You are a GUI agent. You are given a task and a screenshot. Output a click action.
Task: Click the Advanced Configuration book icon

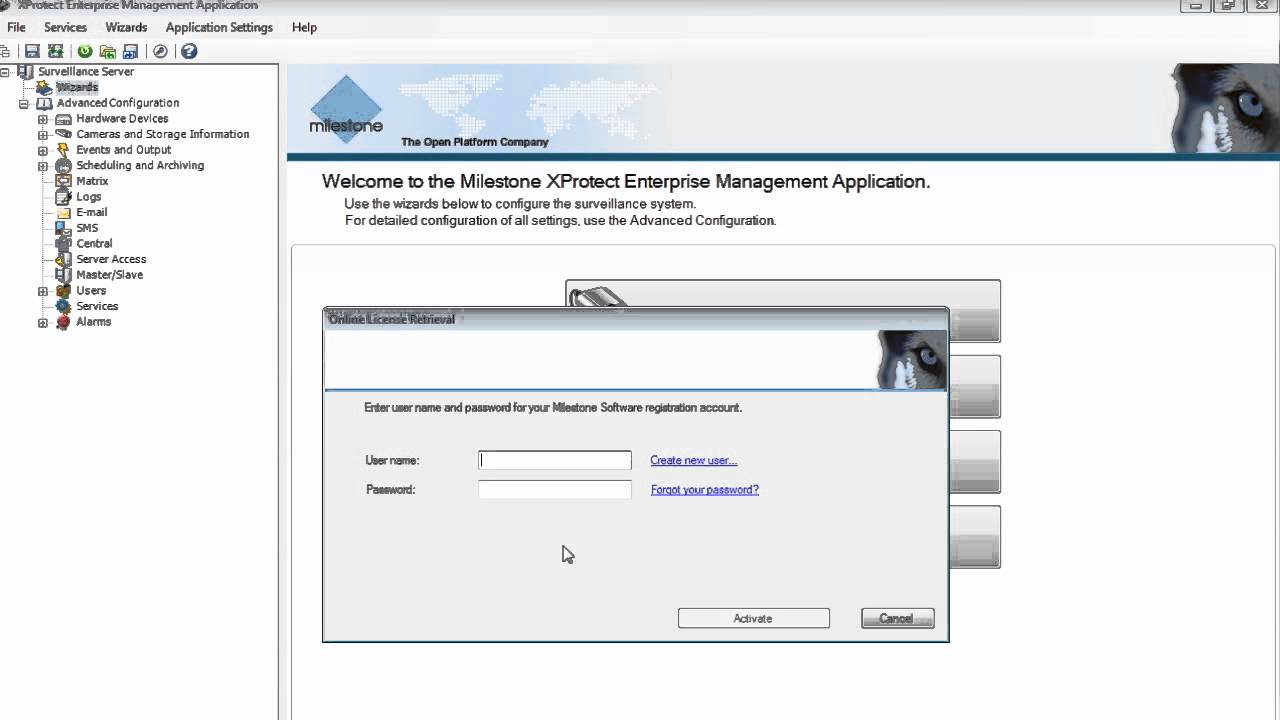point(44,103)
